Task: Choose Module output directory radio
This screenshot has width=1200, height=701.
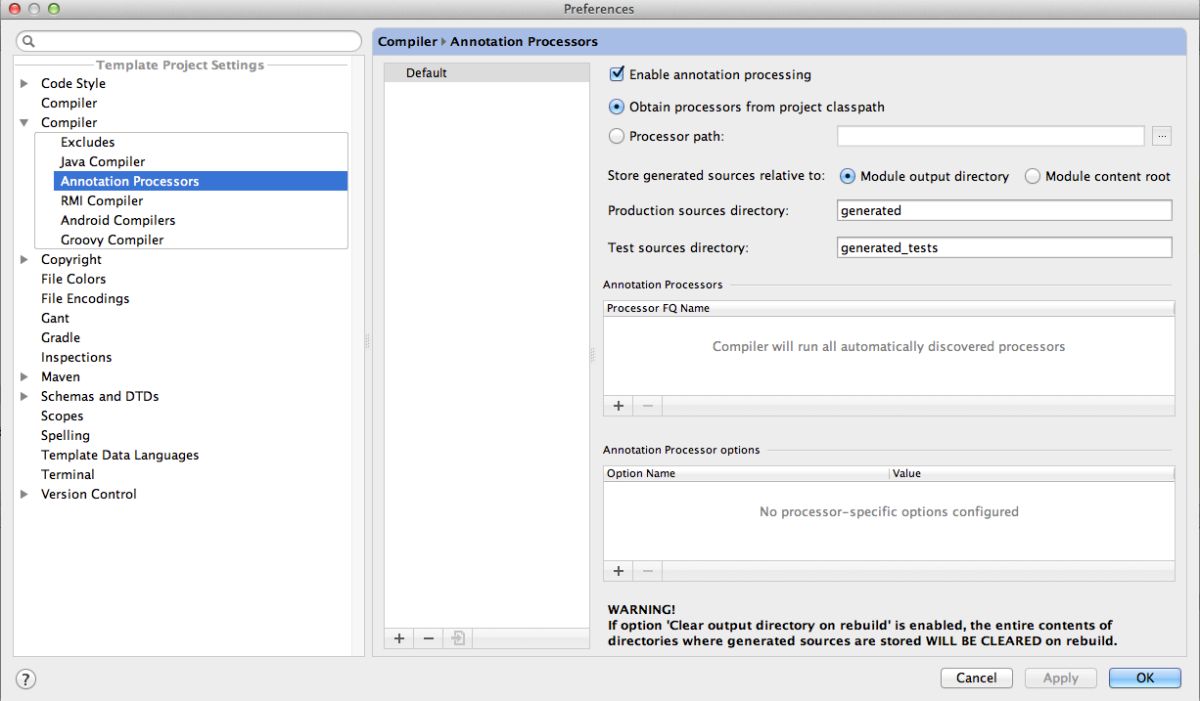Action: tap(848, 176)
